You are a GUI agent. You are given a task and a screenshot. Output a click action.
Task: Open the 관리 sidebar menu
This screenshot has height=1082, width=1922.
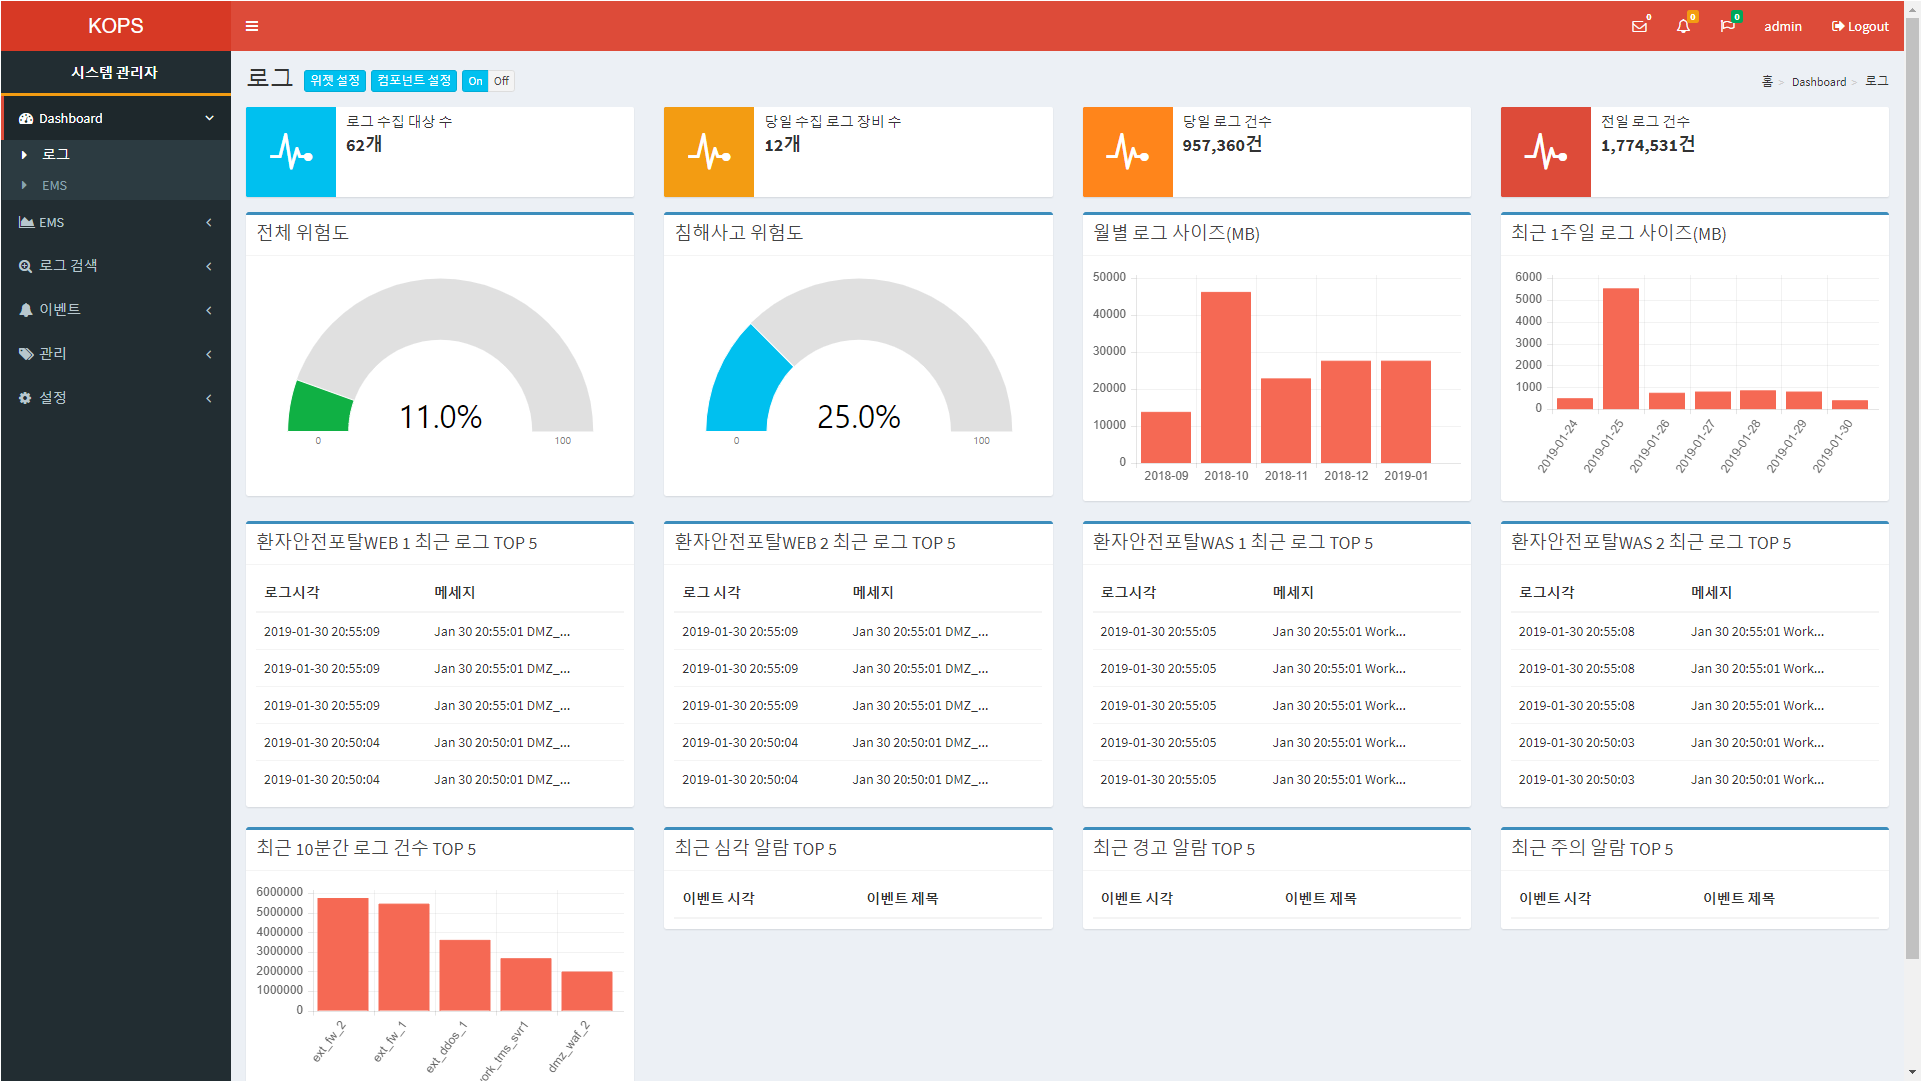pyautogui.click(x=115, y=354)
